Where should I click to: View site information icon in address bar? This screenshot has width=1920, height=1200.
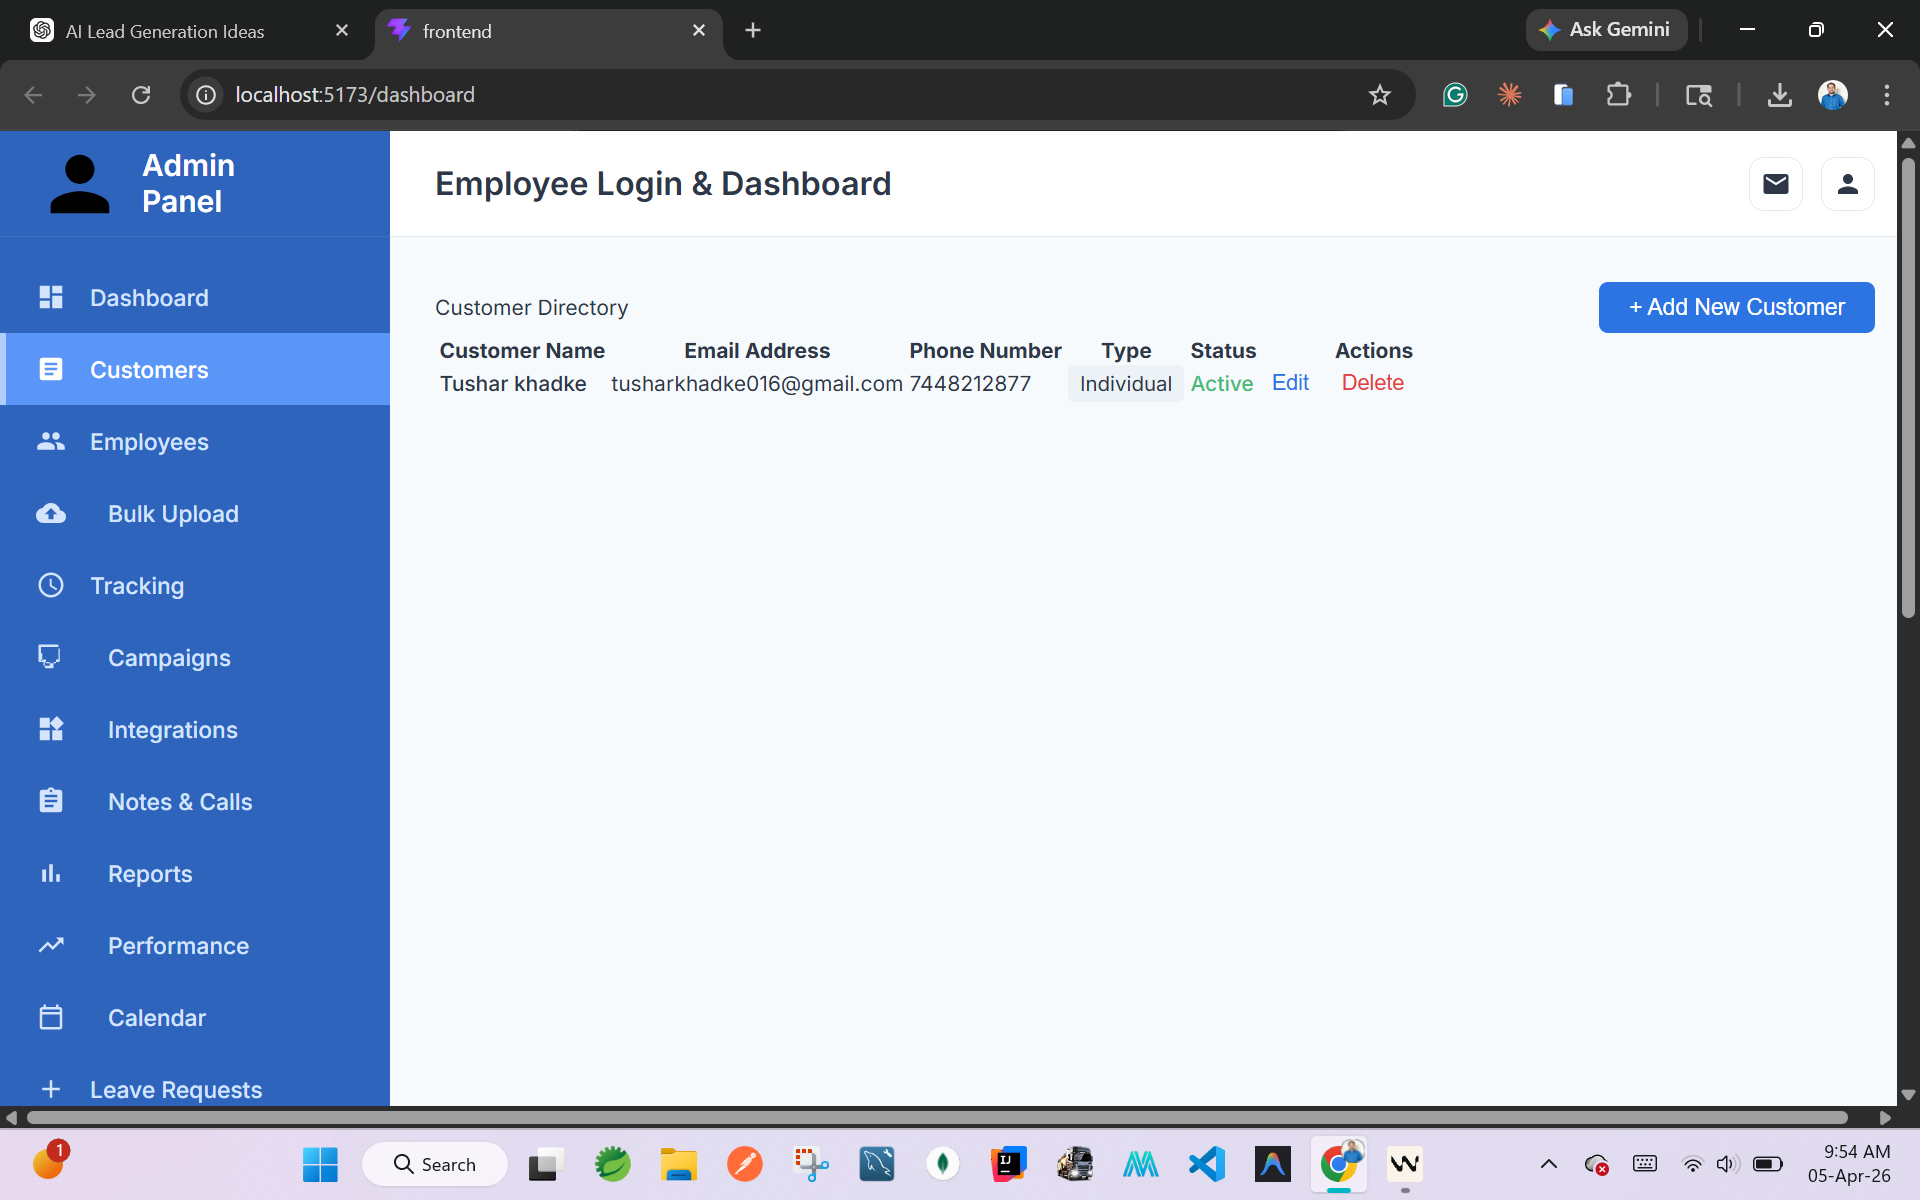[x=206, y=95]
